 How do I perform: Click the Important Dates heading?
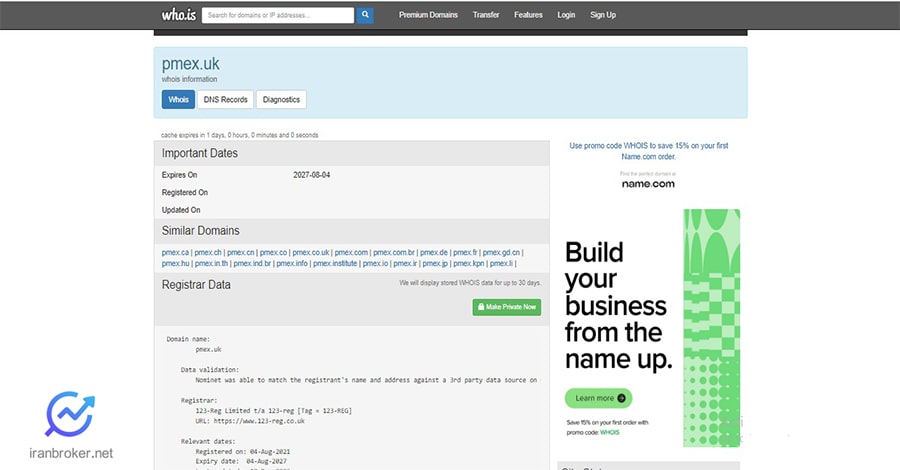coord(200,153)
